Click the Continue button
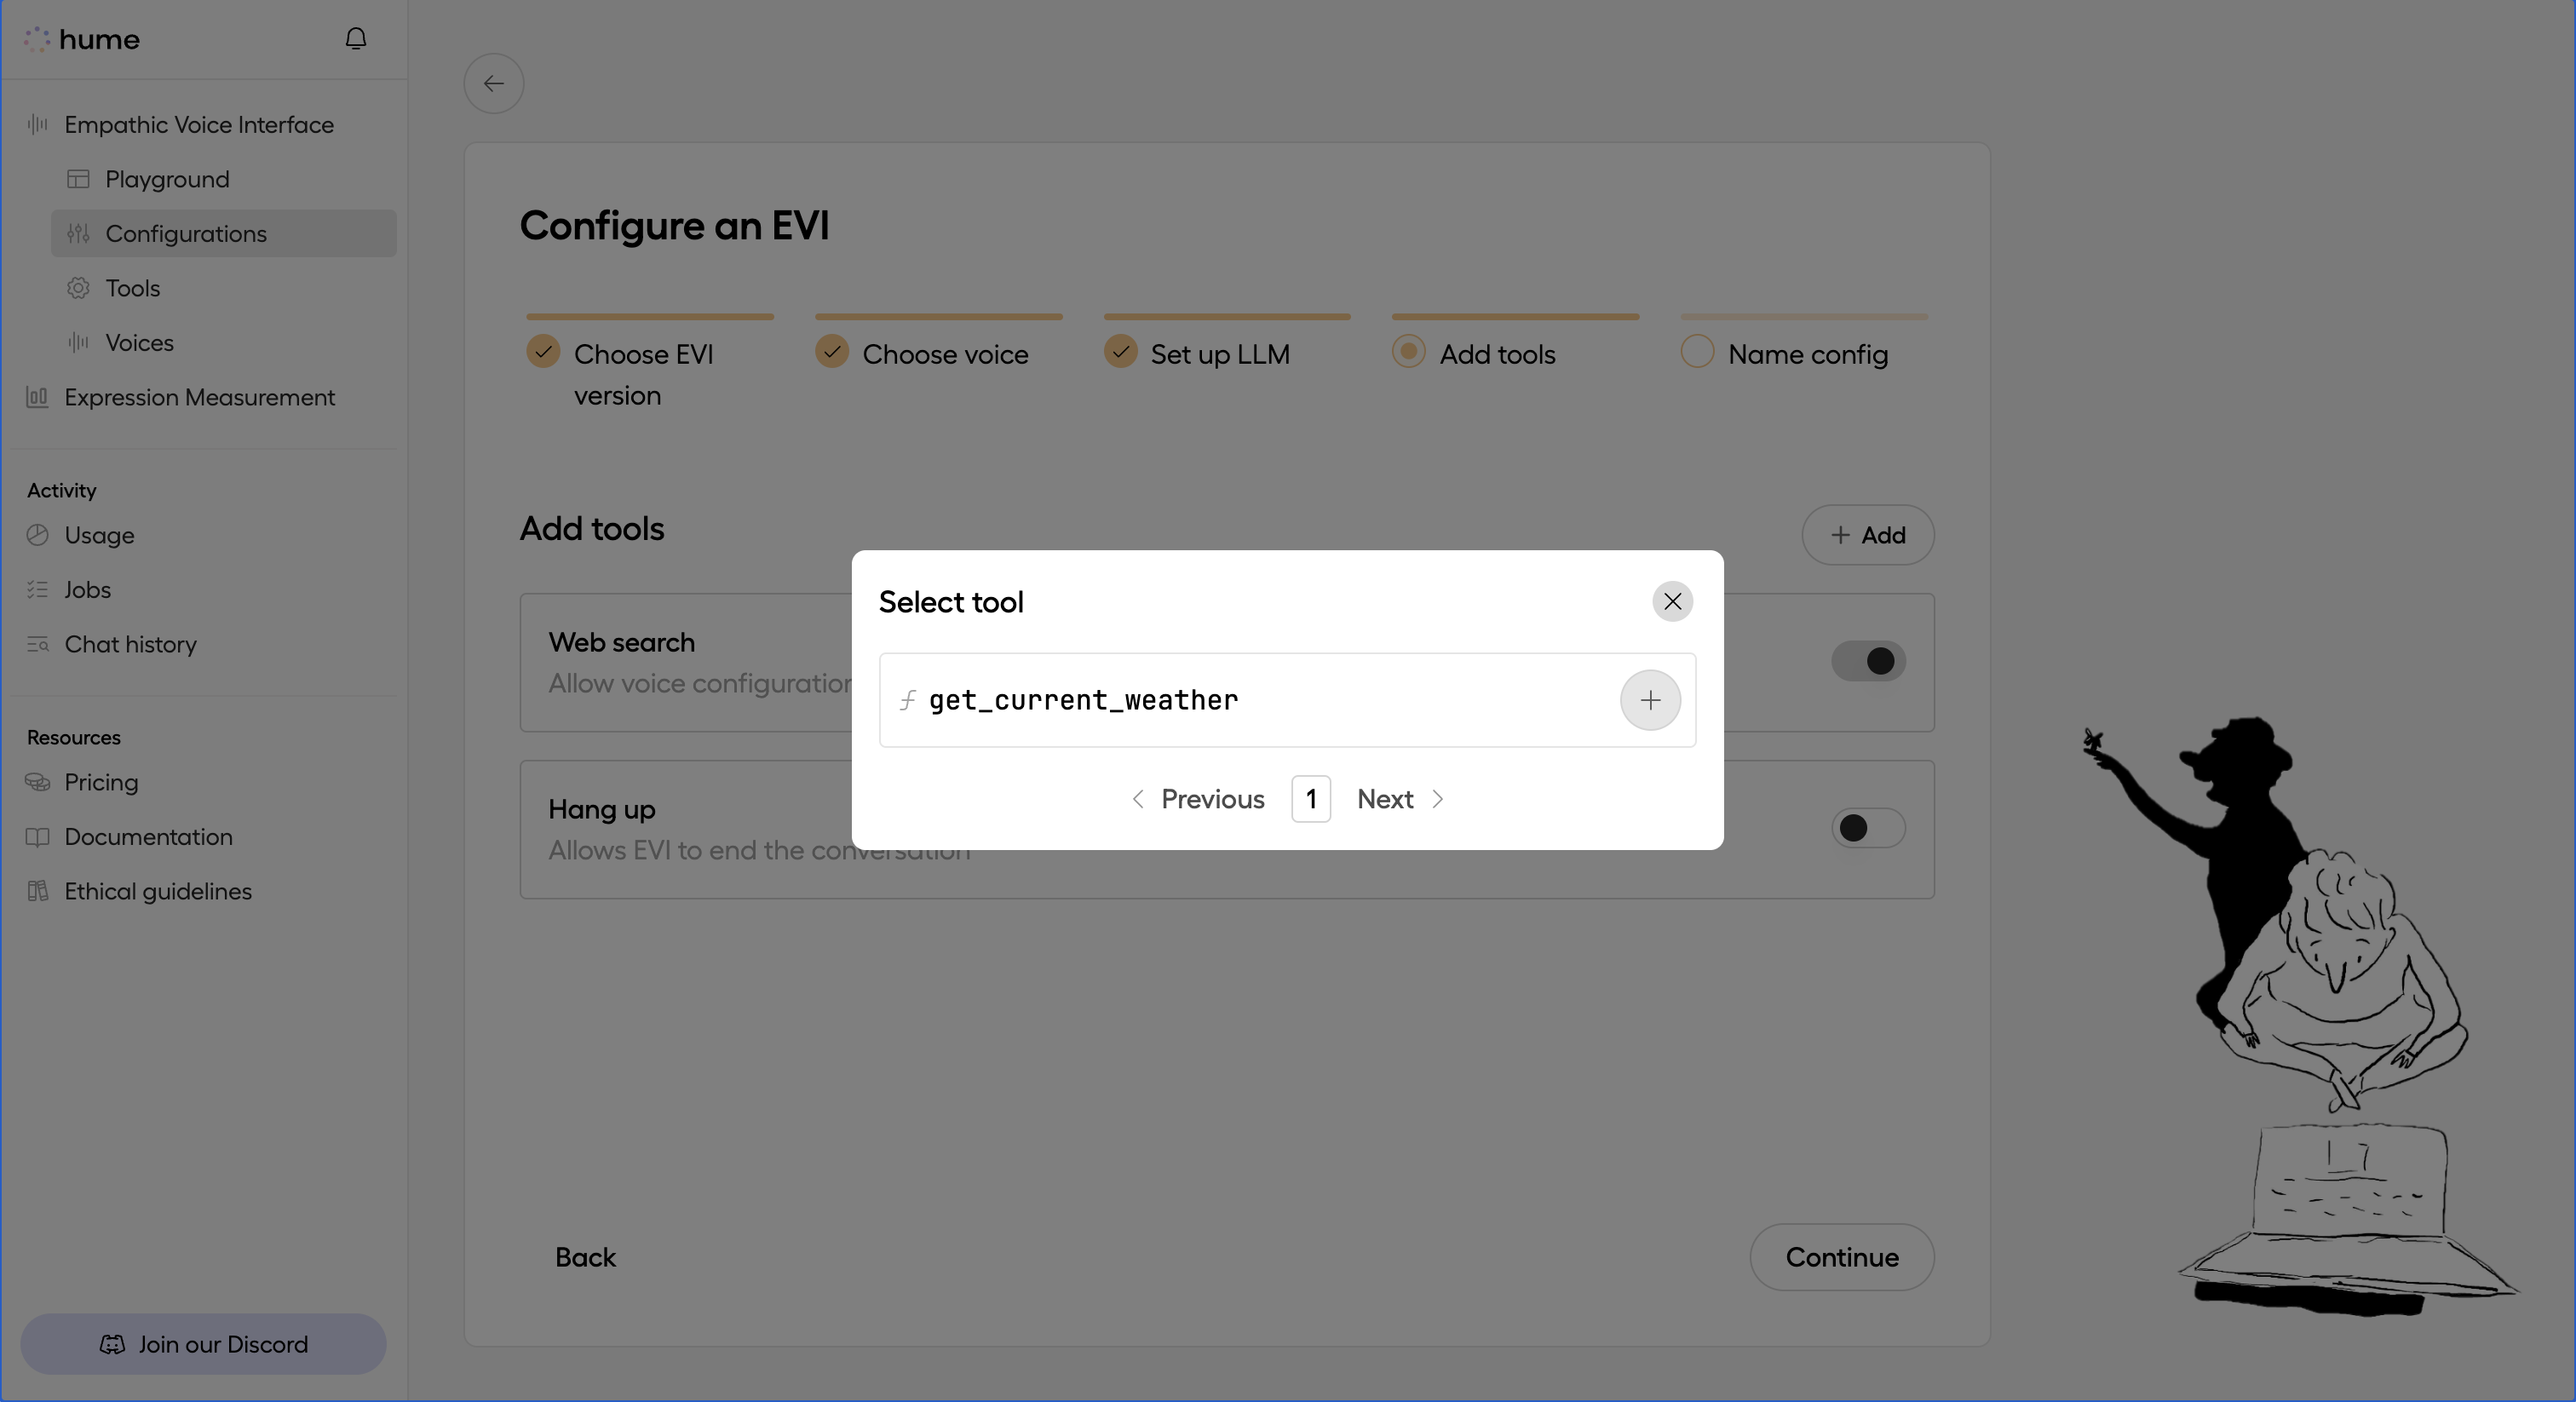The image size is (2576, 1402). 1841,1257
